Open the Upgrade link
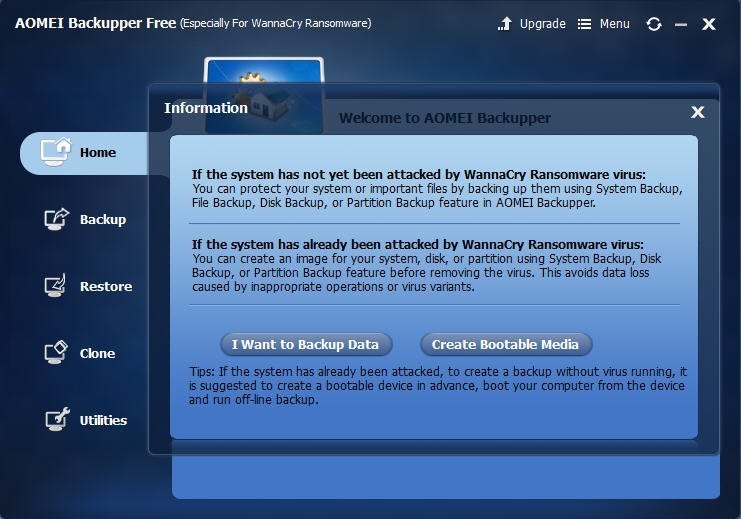Screen dimensions: 741x519 pyautogui.click(x=542, y=24)
